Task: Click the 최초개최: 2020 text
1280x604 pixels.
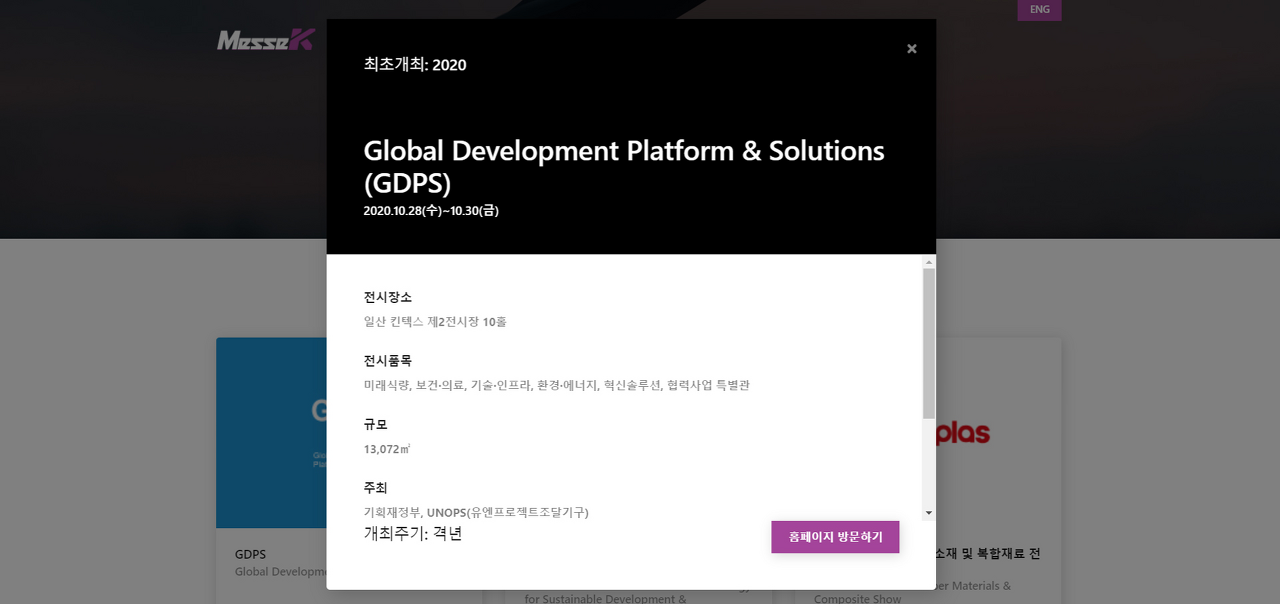Action: tap(415, 65)
